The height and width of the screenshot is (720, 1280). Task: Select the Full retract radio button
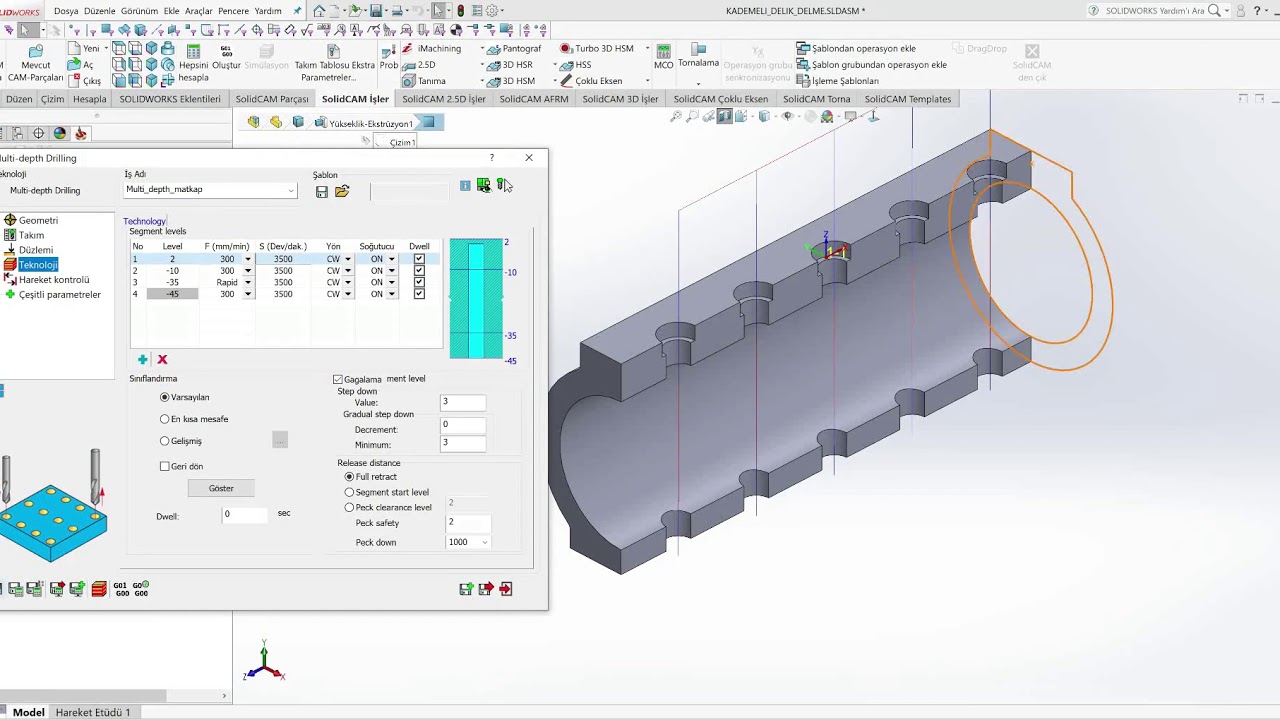349,477
